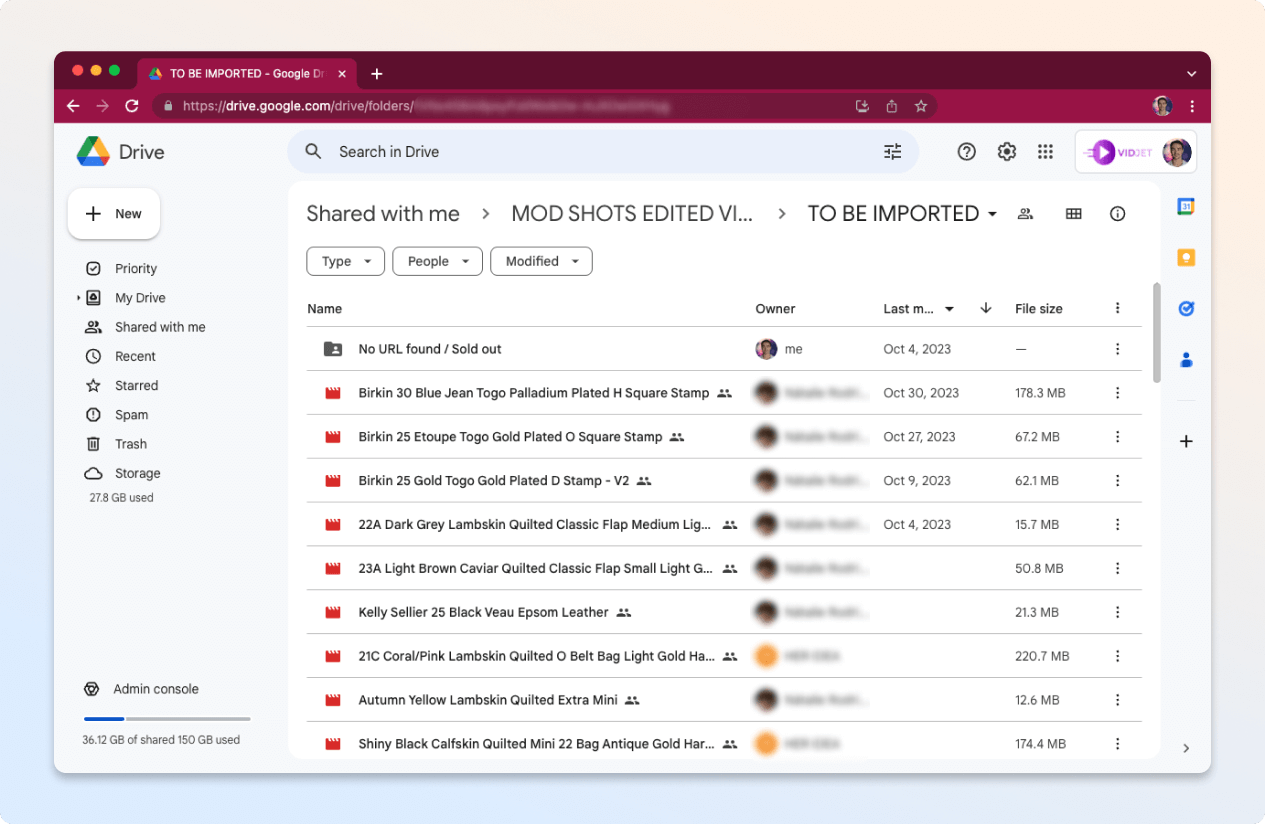Image resolution: width=1265 pixels, height=824 pixels.
Task: Open Google Tasks side panel icon
Action: (x=1186, y=309)
